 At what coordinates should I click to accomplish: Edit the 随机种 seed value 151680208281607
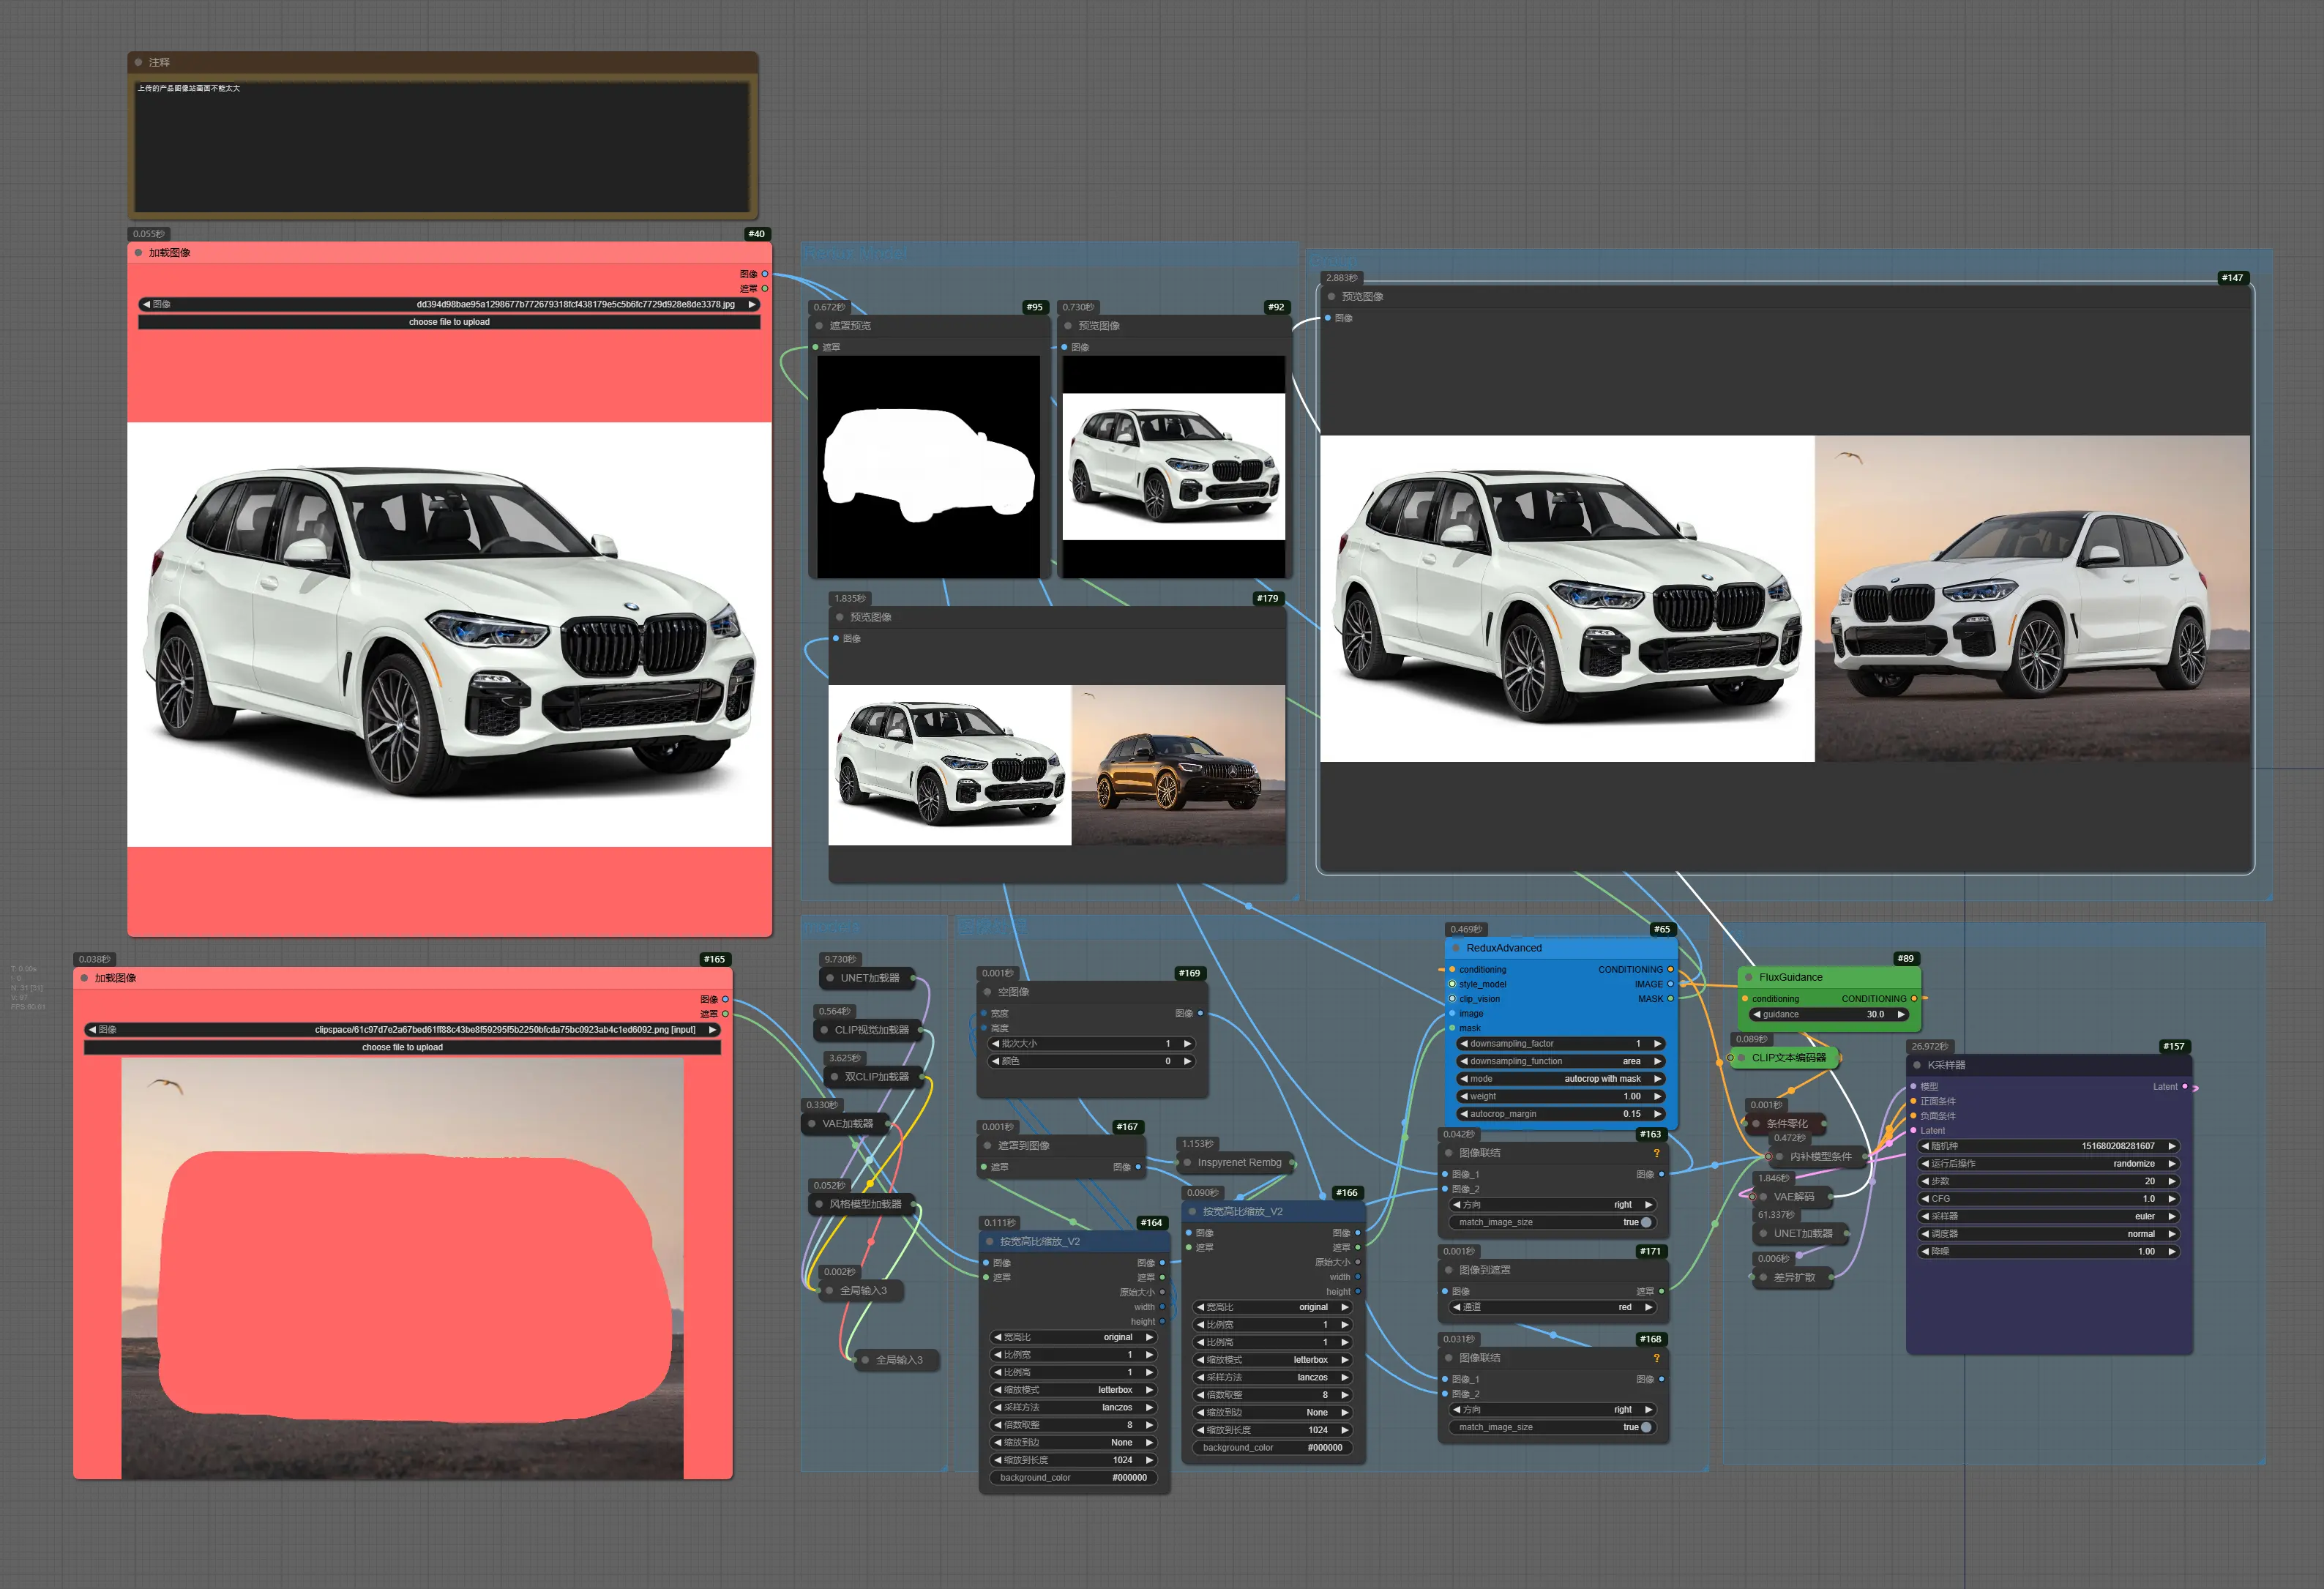(x=2048, y=1146)
